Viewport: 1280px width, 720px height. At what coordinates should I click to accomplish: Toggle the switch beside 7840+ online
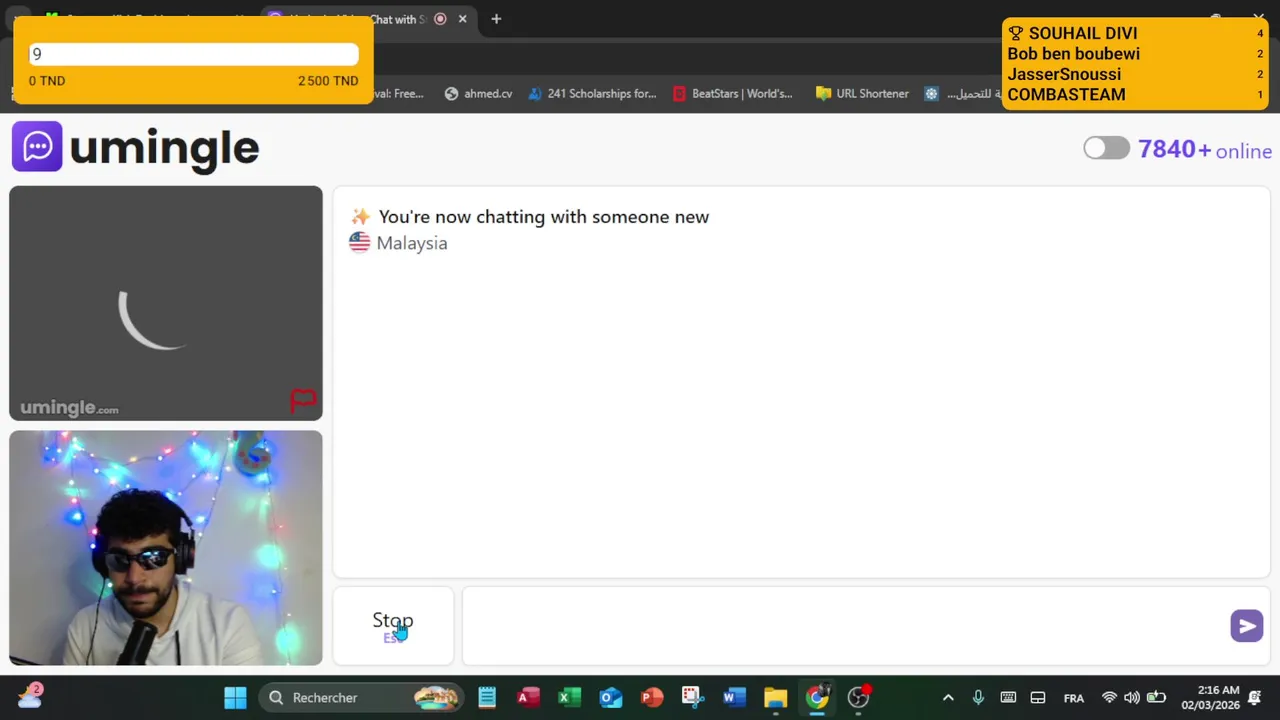click(x=1106, y=148)
